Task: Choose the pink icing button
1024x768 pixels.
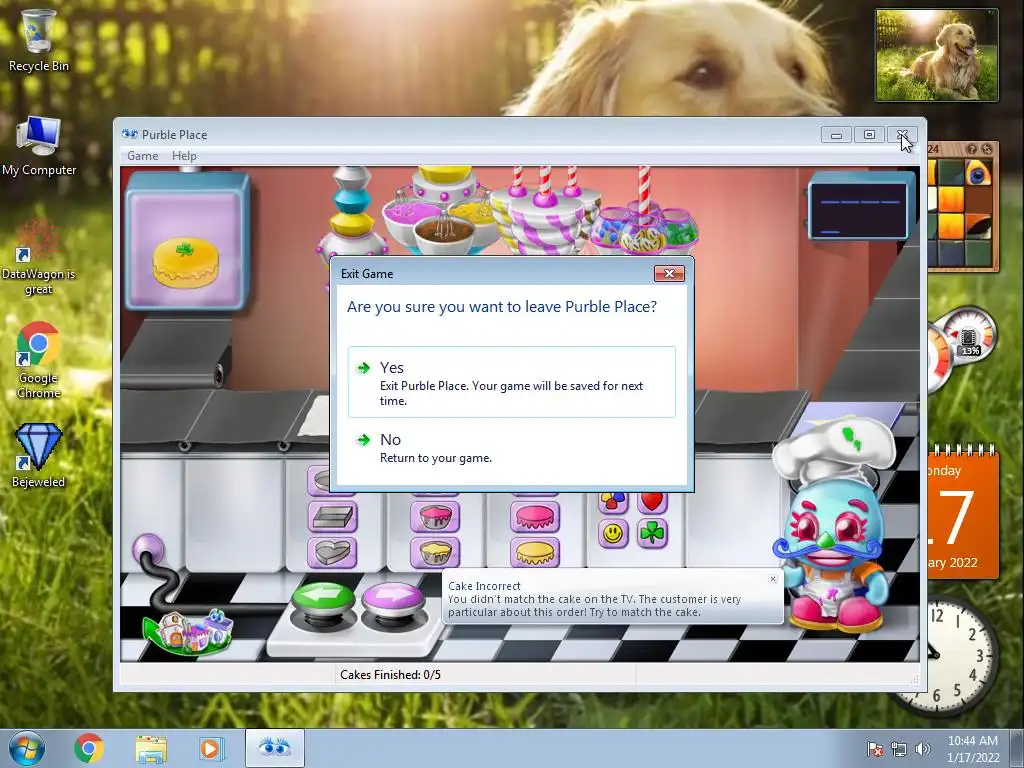Action: point(535,517)
